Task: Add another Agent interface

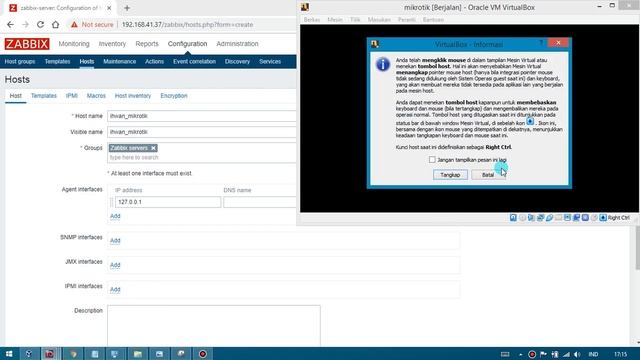Action: [115, 216]
